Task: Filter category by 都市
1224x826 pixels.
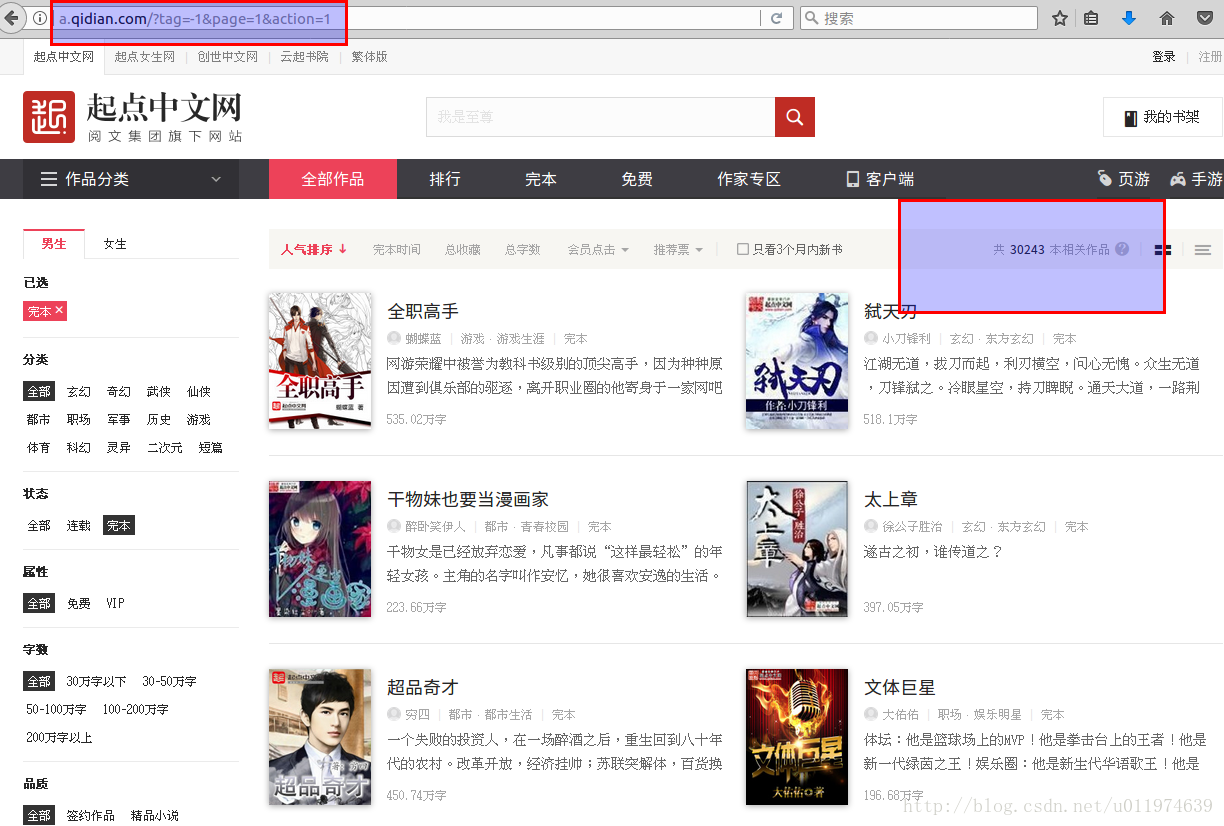Action: 39,419
